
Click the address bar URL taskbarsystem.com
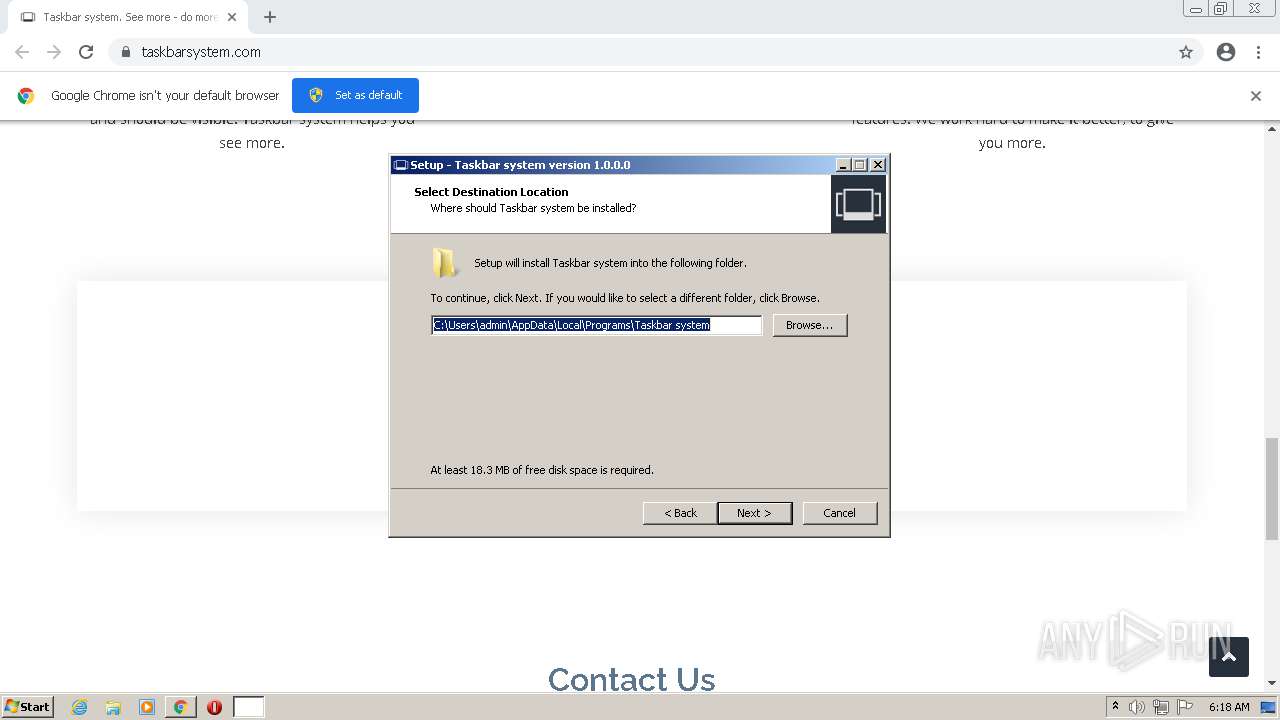coord(201,52)
